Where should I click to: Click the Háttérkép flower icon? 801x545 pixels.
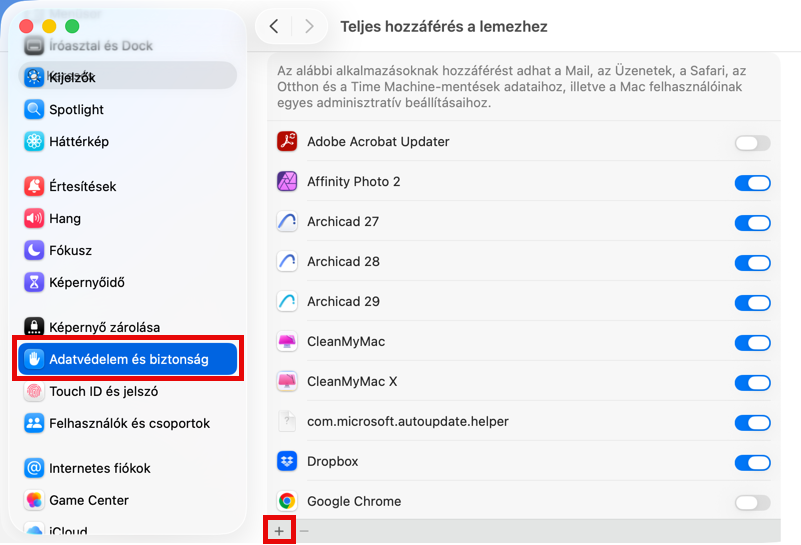34,141
